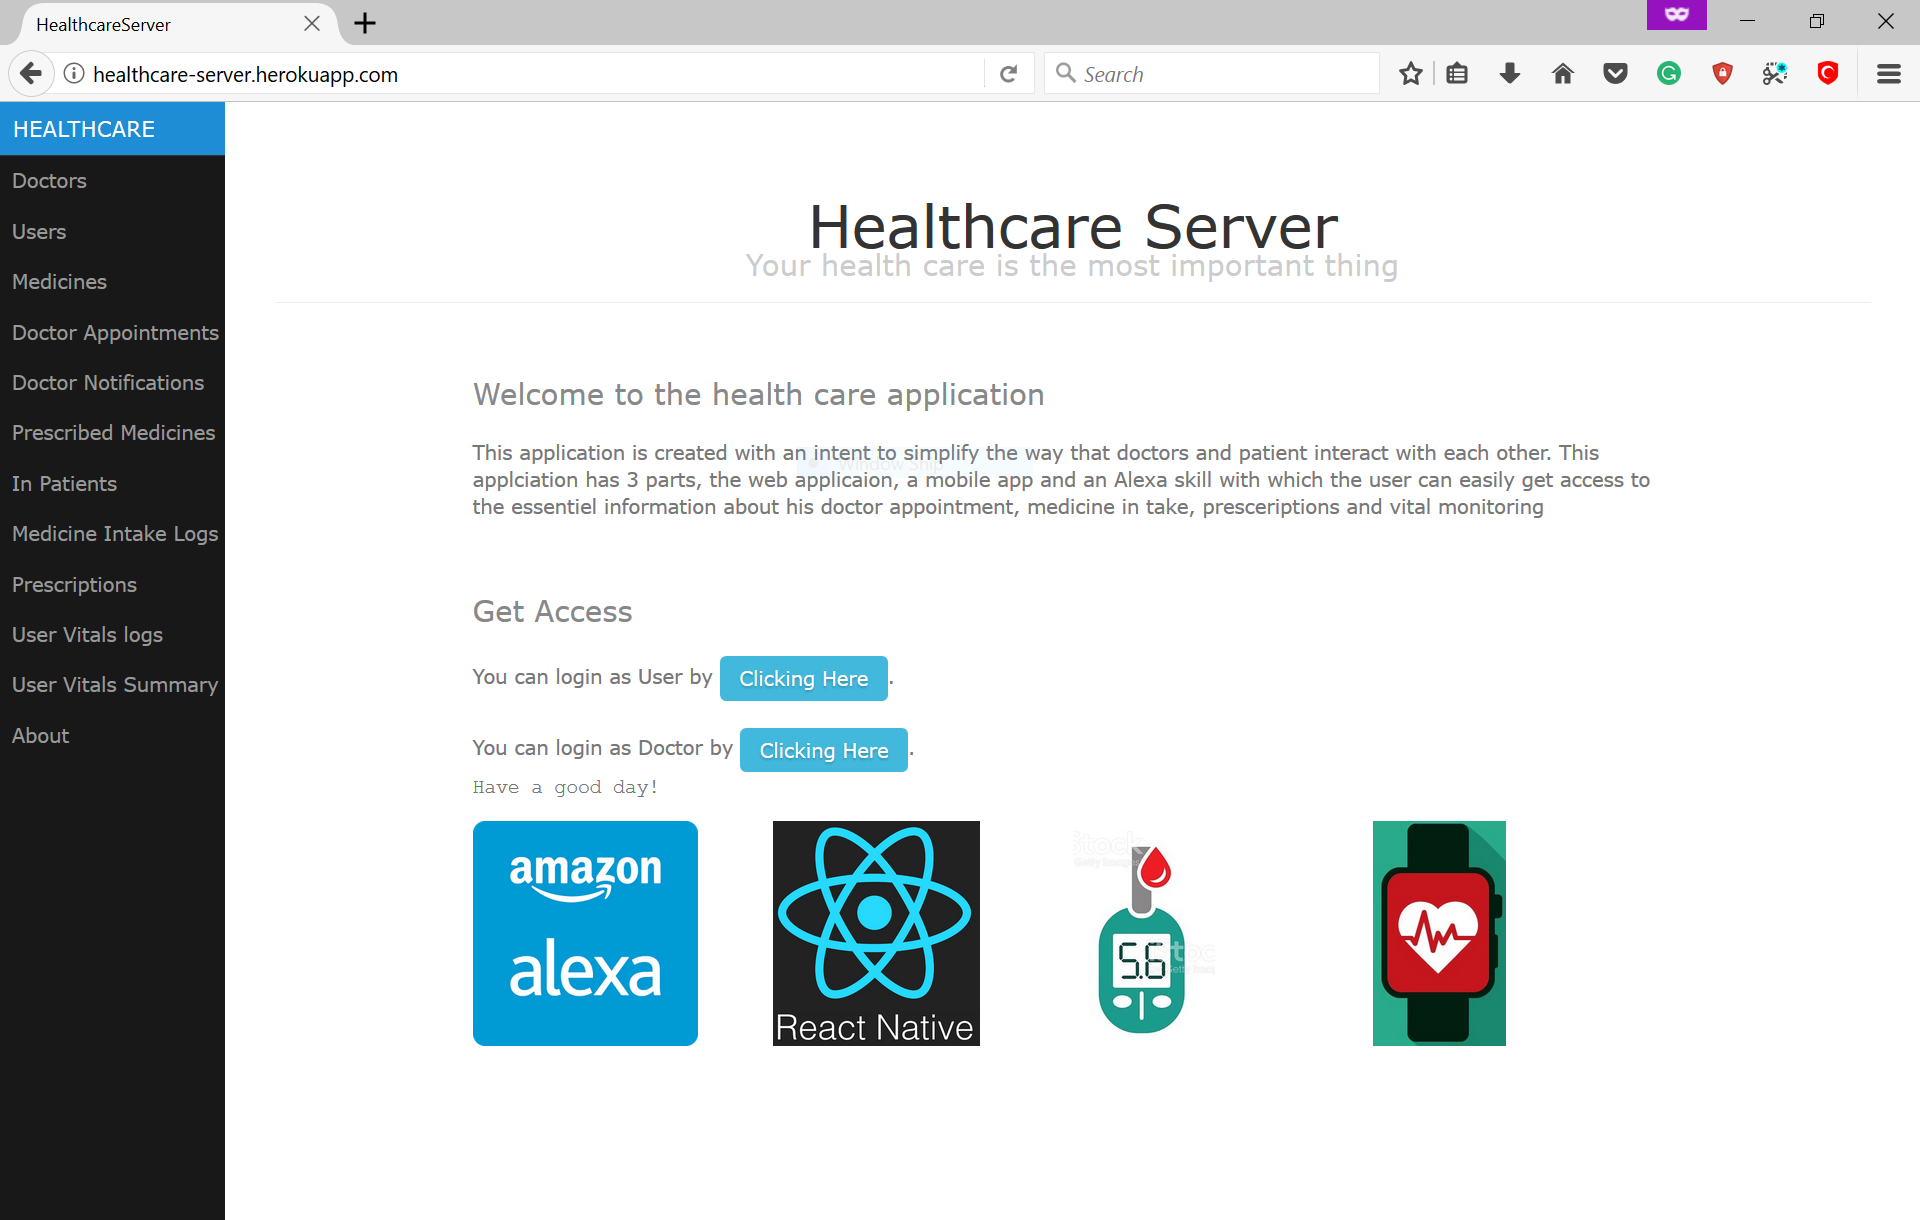The width and height of the screenshot is (1920, 1220).
Task: Open User Vitals Summary sidebar link
Action: pyautogui.click(x=114, y=685)
